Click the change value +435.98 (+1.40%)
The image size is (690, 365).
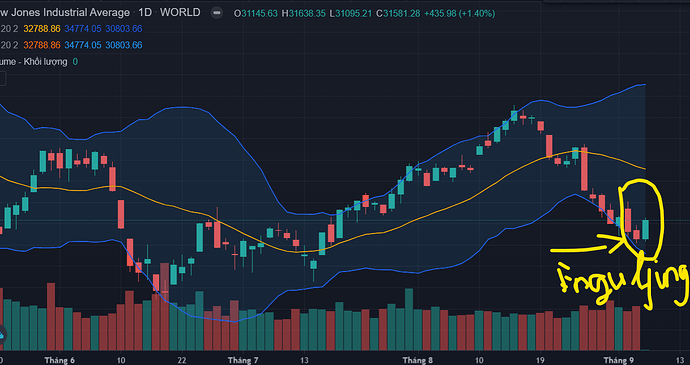[459, 14]
